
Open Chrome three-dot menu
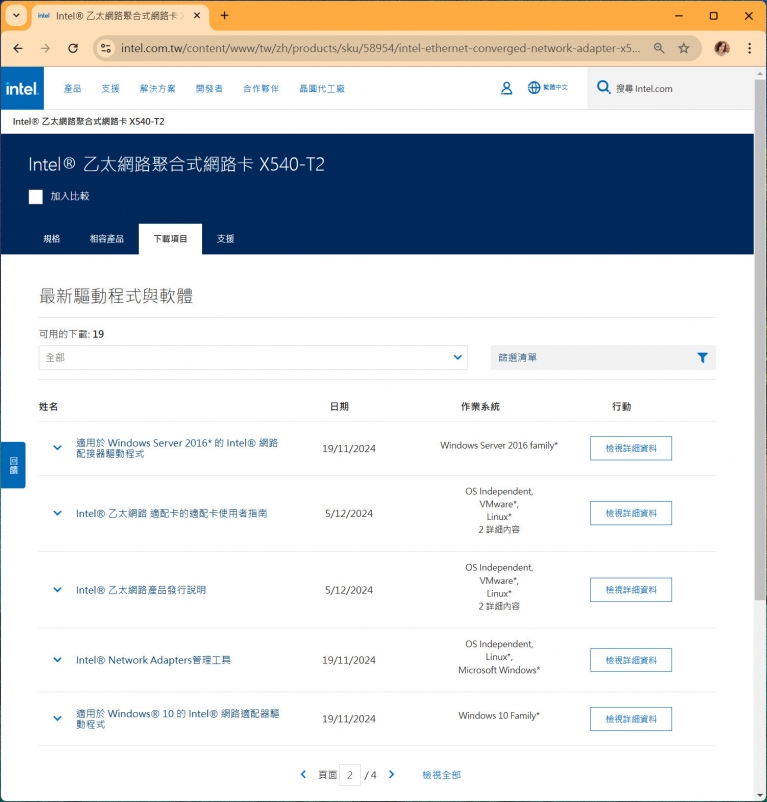(749, 48)
